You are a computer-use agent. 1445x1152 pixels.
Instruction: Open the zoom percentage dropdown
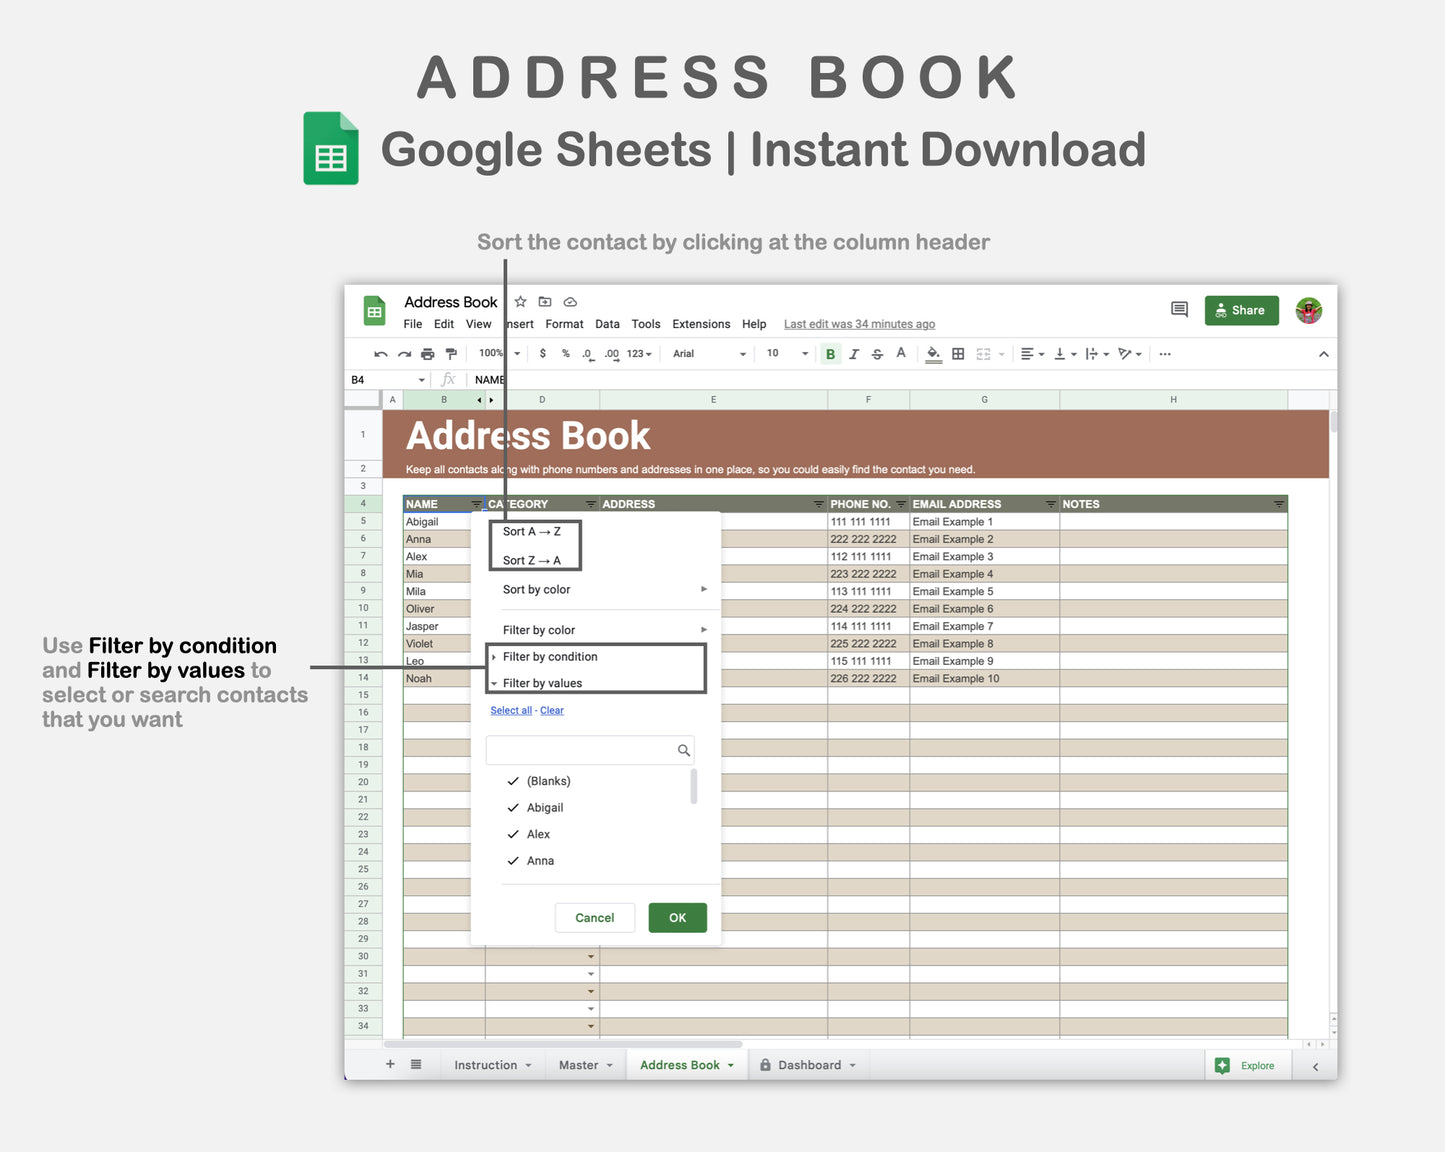(497, 353)
